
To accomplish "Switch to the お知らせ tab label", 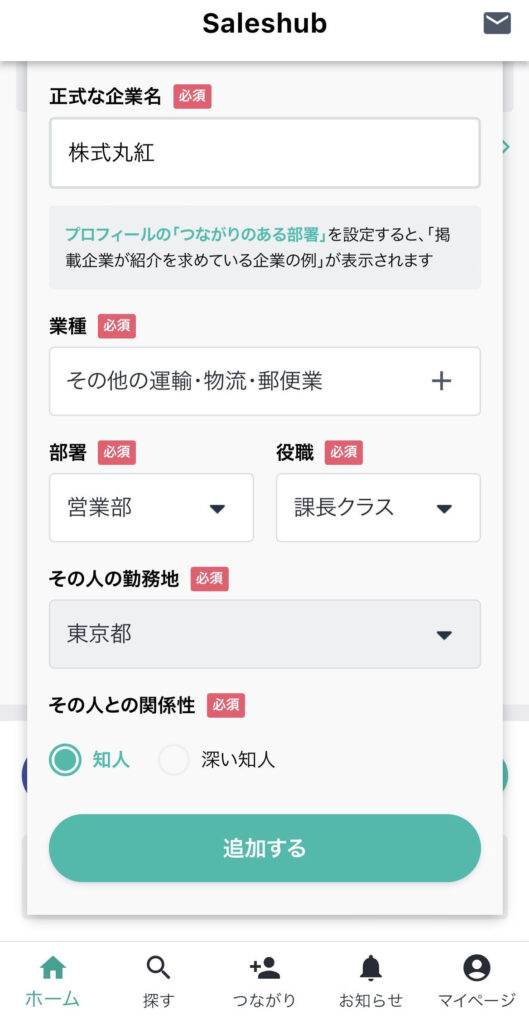I will (370, 1000).
